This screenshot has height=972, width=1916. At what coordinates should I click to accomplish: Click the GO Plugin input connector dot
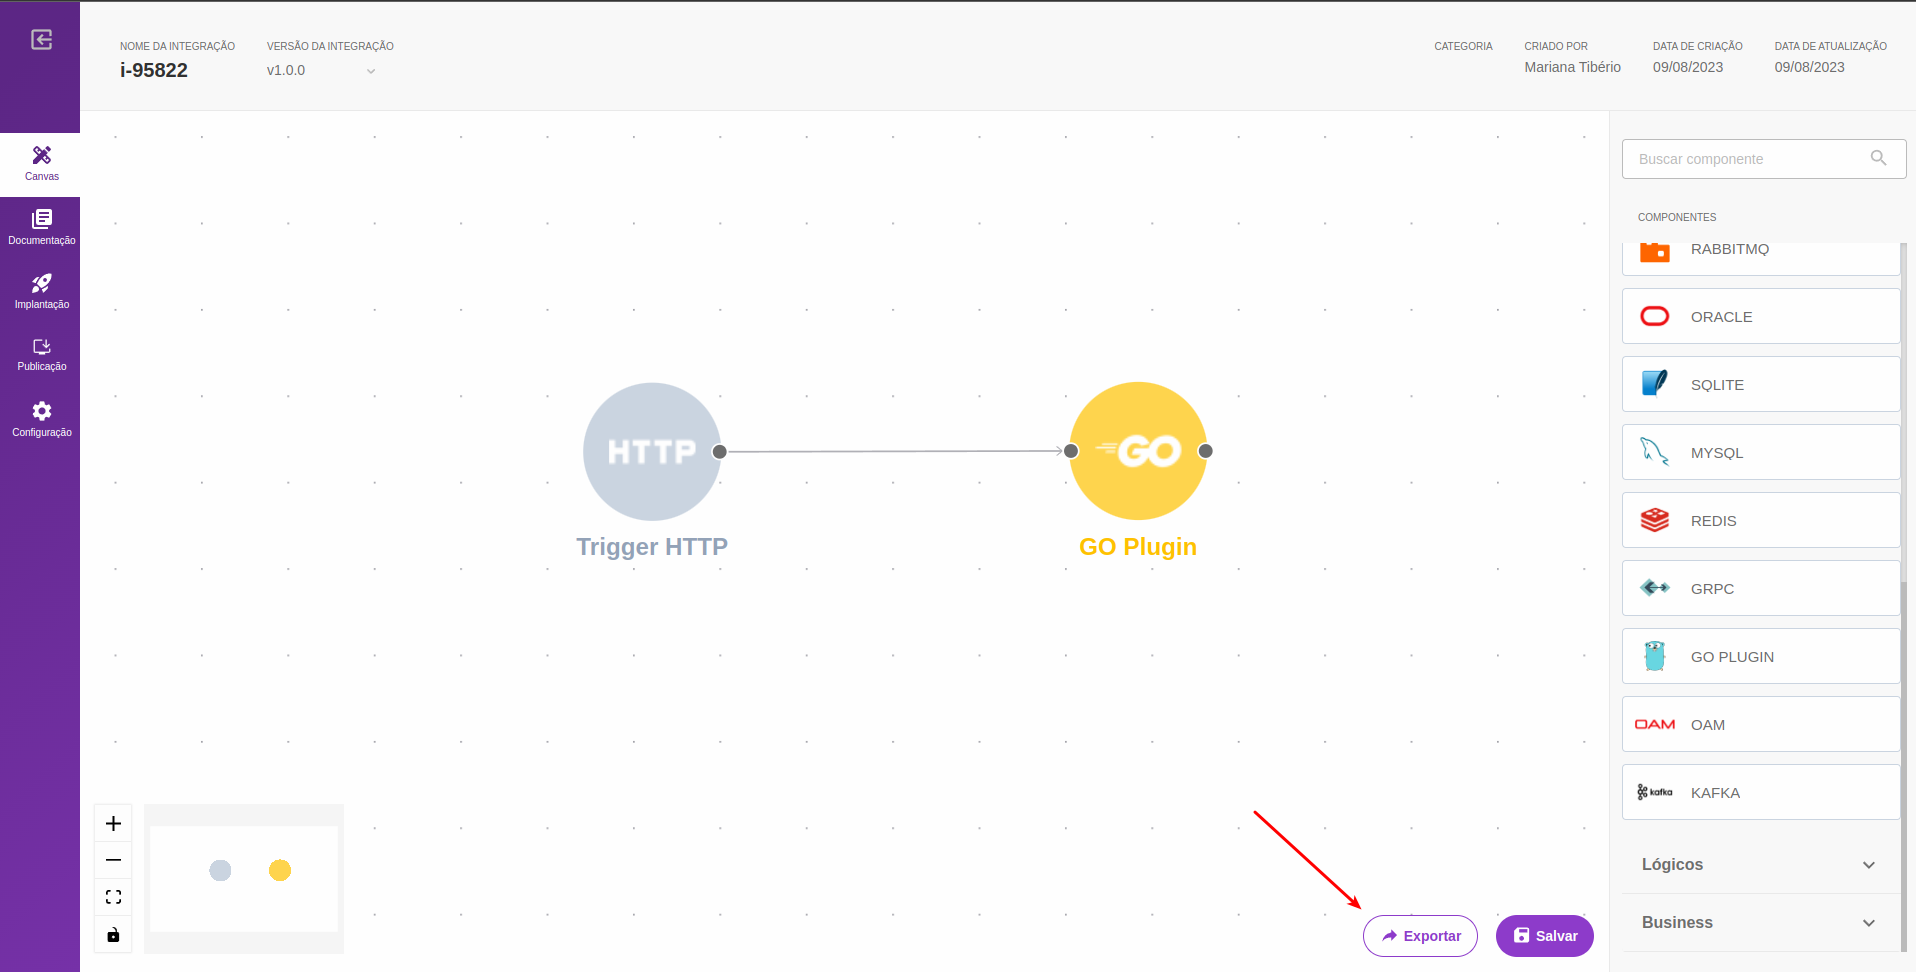coord(1071,451)
